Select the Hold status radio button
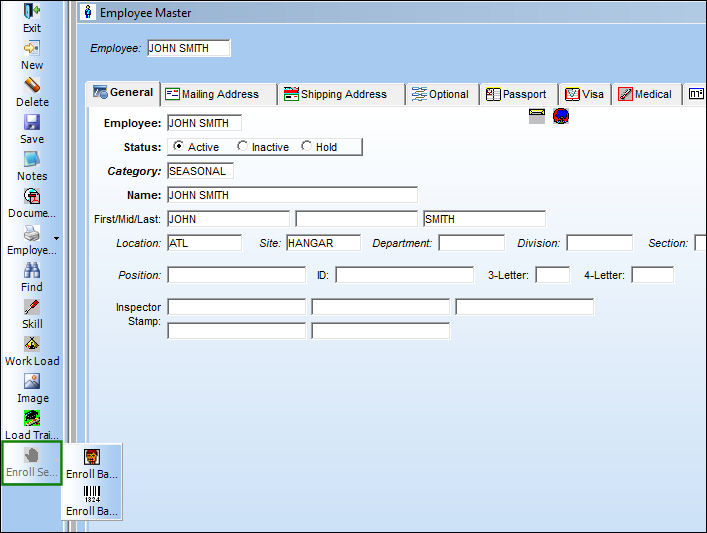 pos(307,146)
